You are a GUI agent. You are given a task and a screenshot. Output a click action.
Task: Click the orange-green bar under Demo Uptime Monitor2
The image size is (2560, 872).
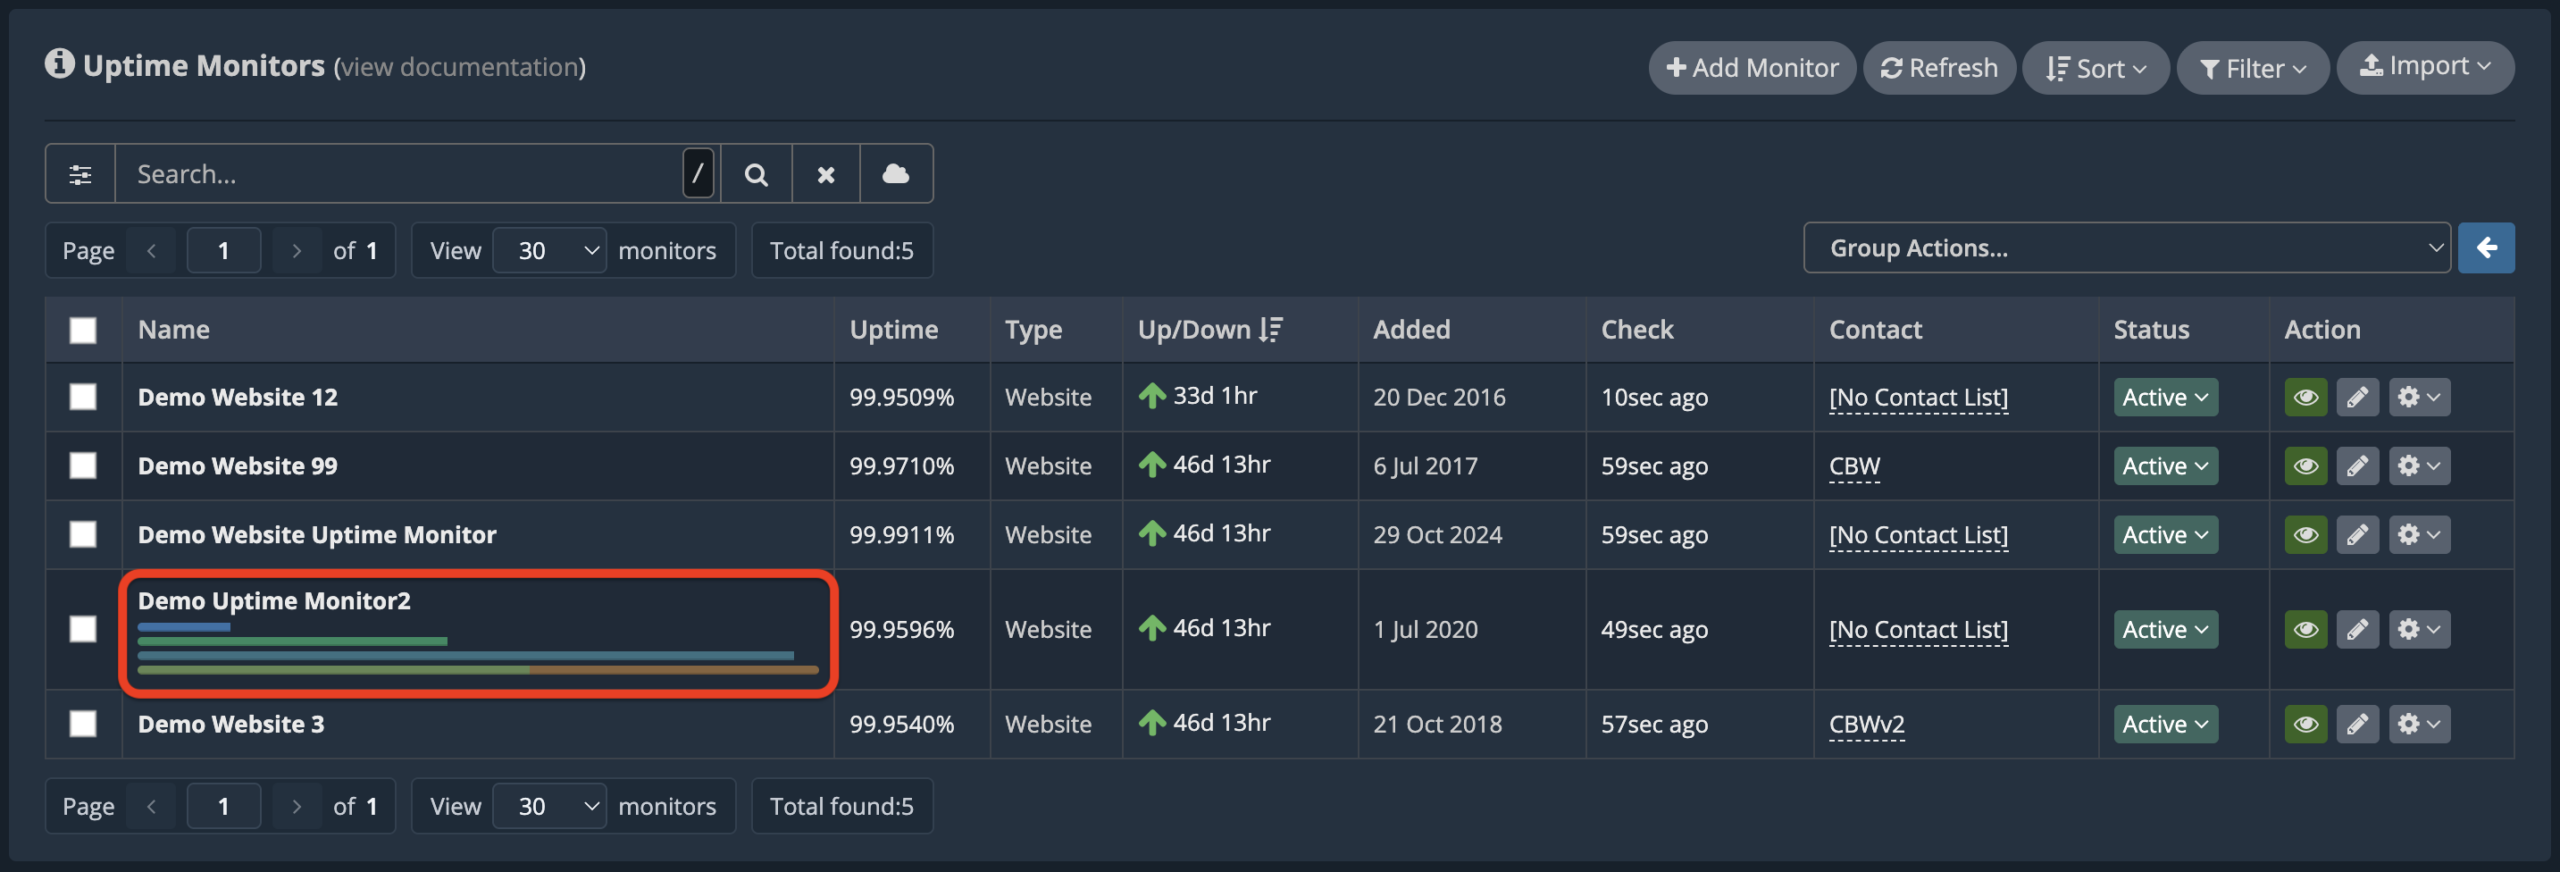point(478,670)
